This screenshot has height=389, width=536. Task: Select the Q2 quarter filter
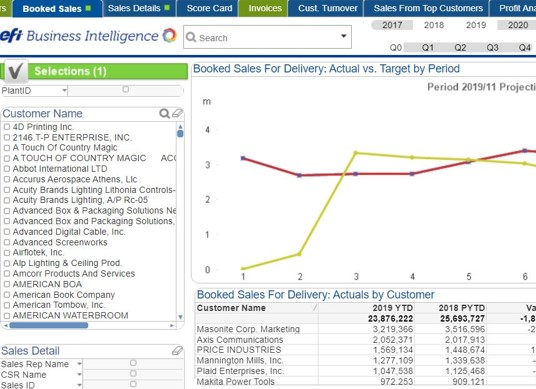[460, 47]
